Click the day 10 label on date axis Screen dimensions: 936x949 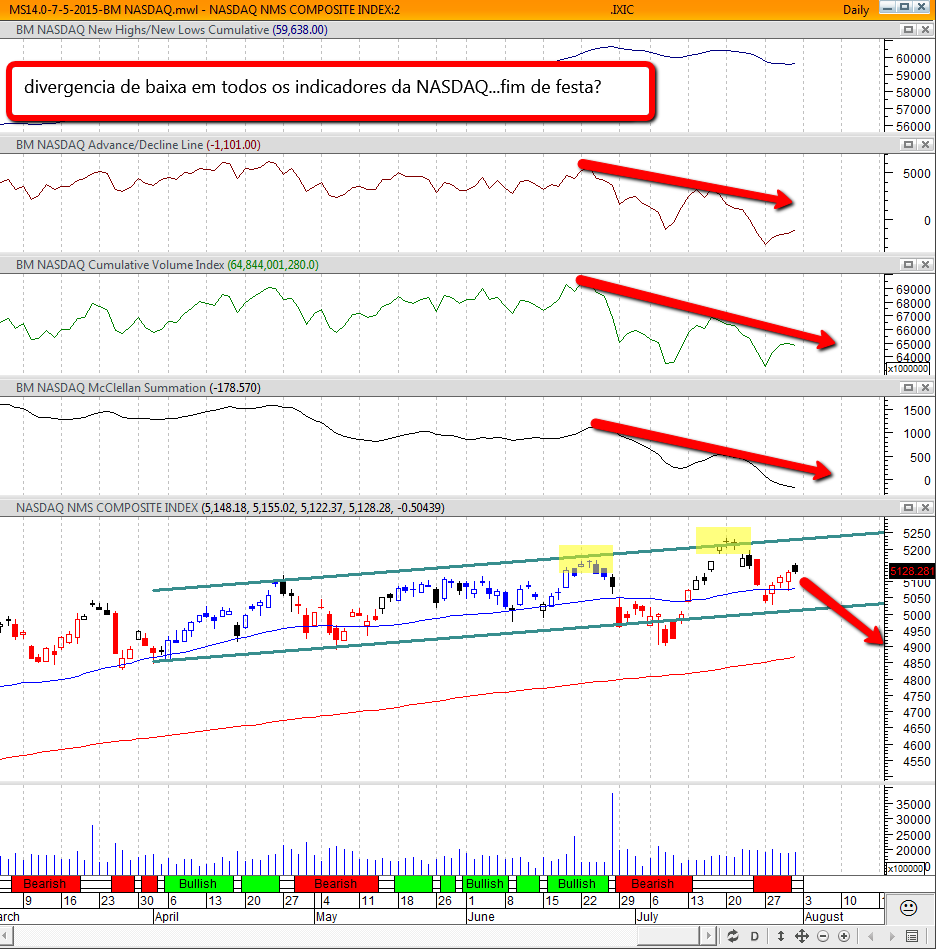coord(849,901)
